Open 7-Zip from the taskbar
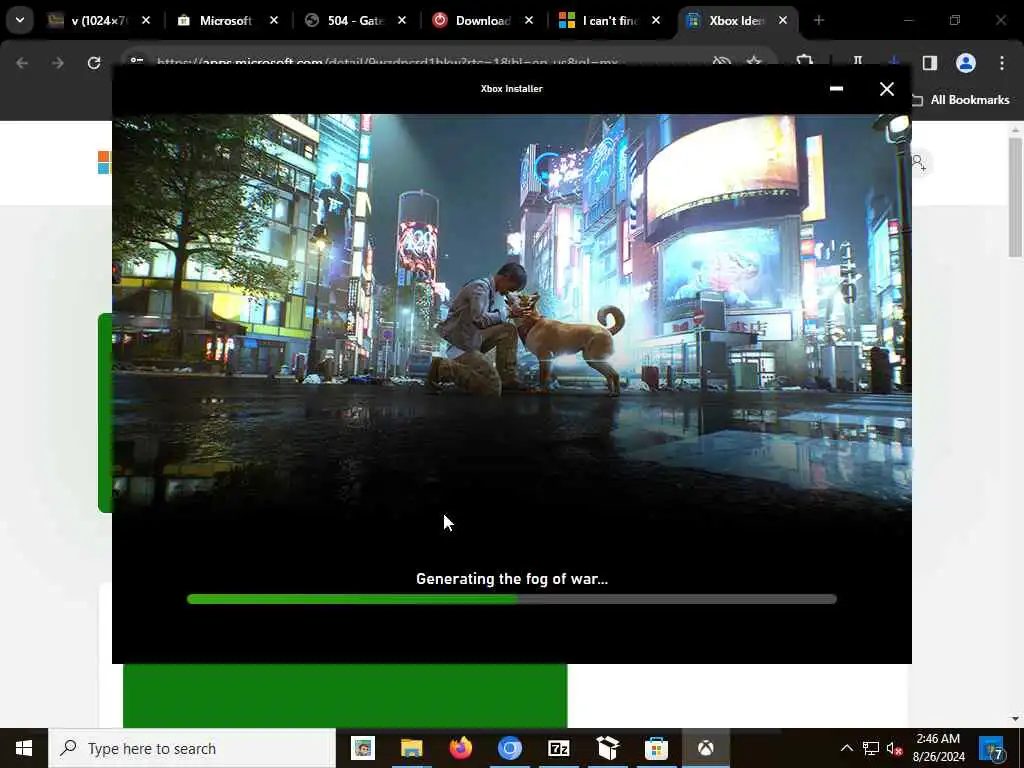The height and width of the screenshot is (768, 1024). (558, 748)
